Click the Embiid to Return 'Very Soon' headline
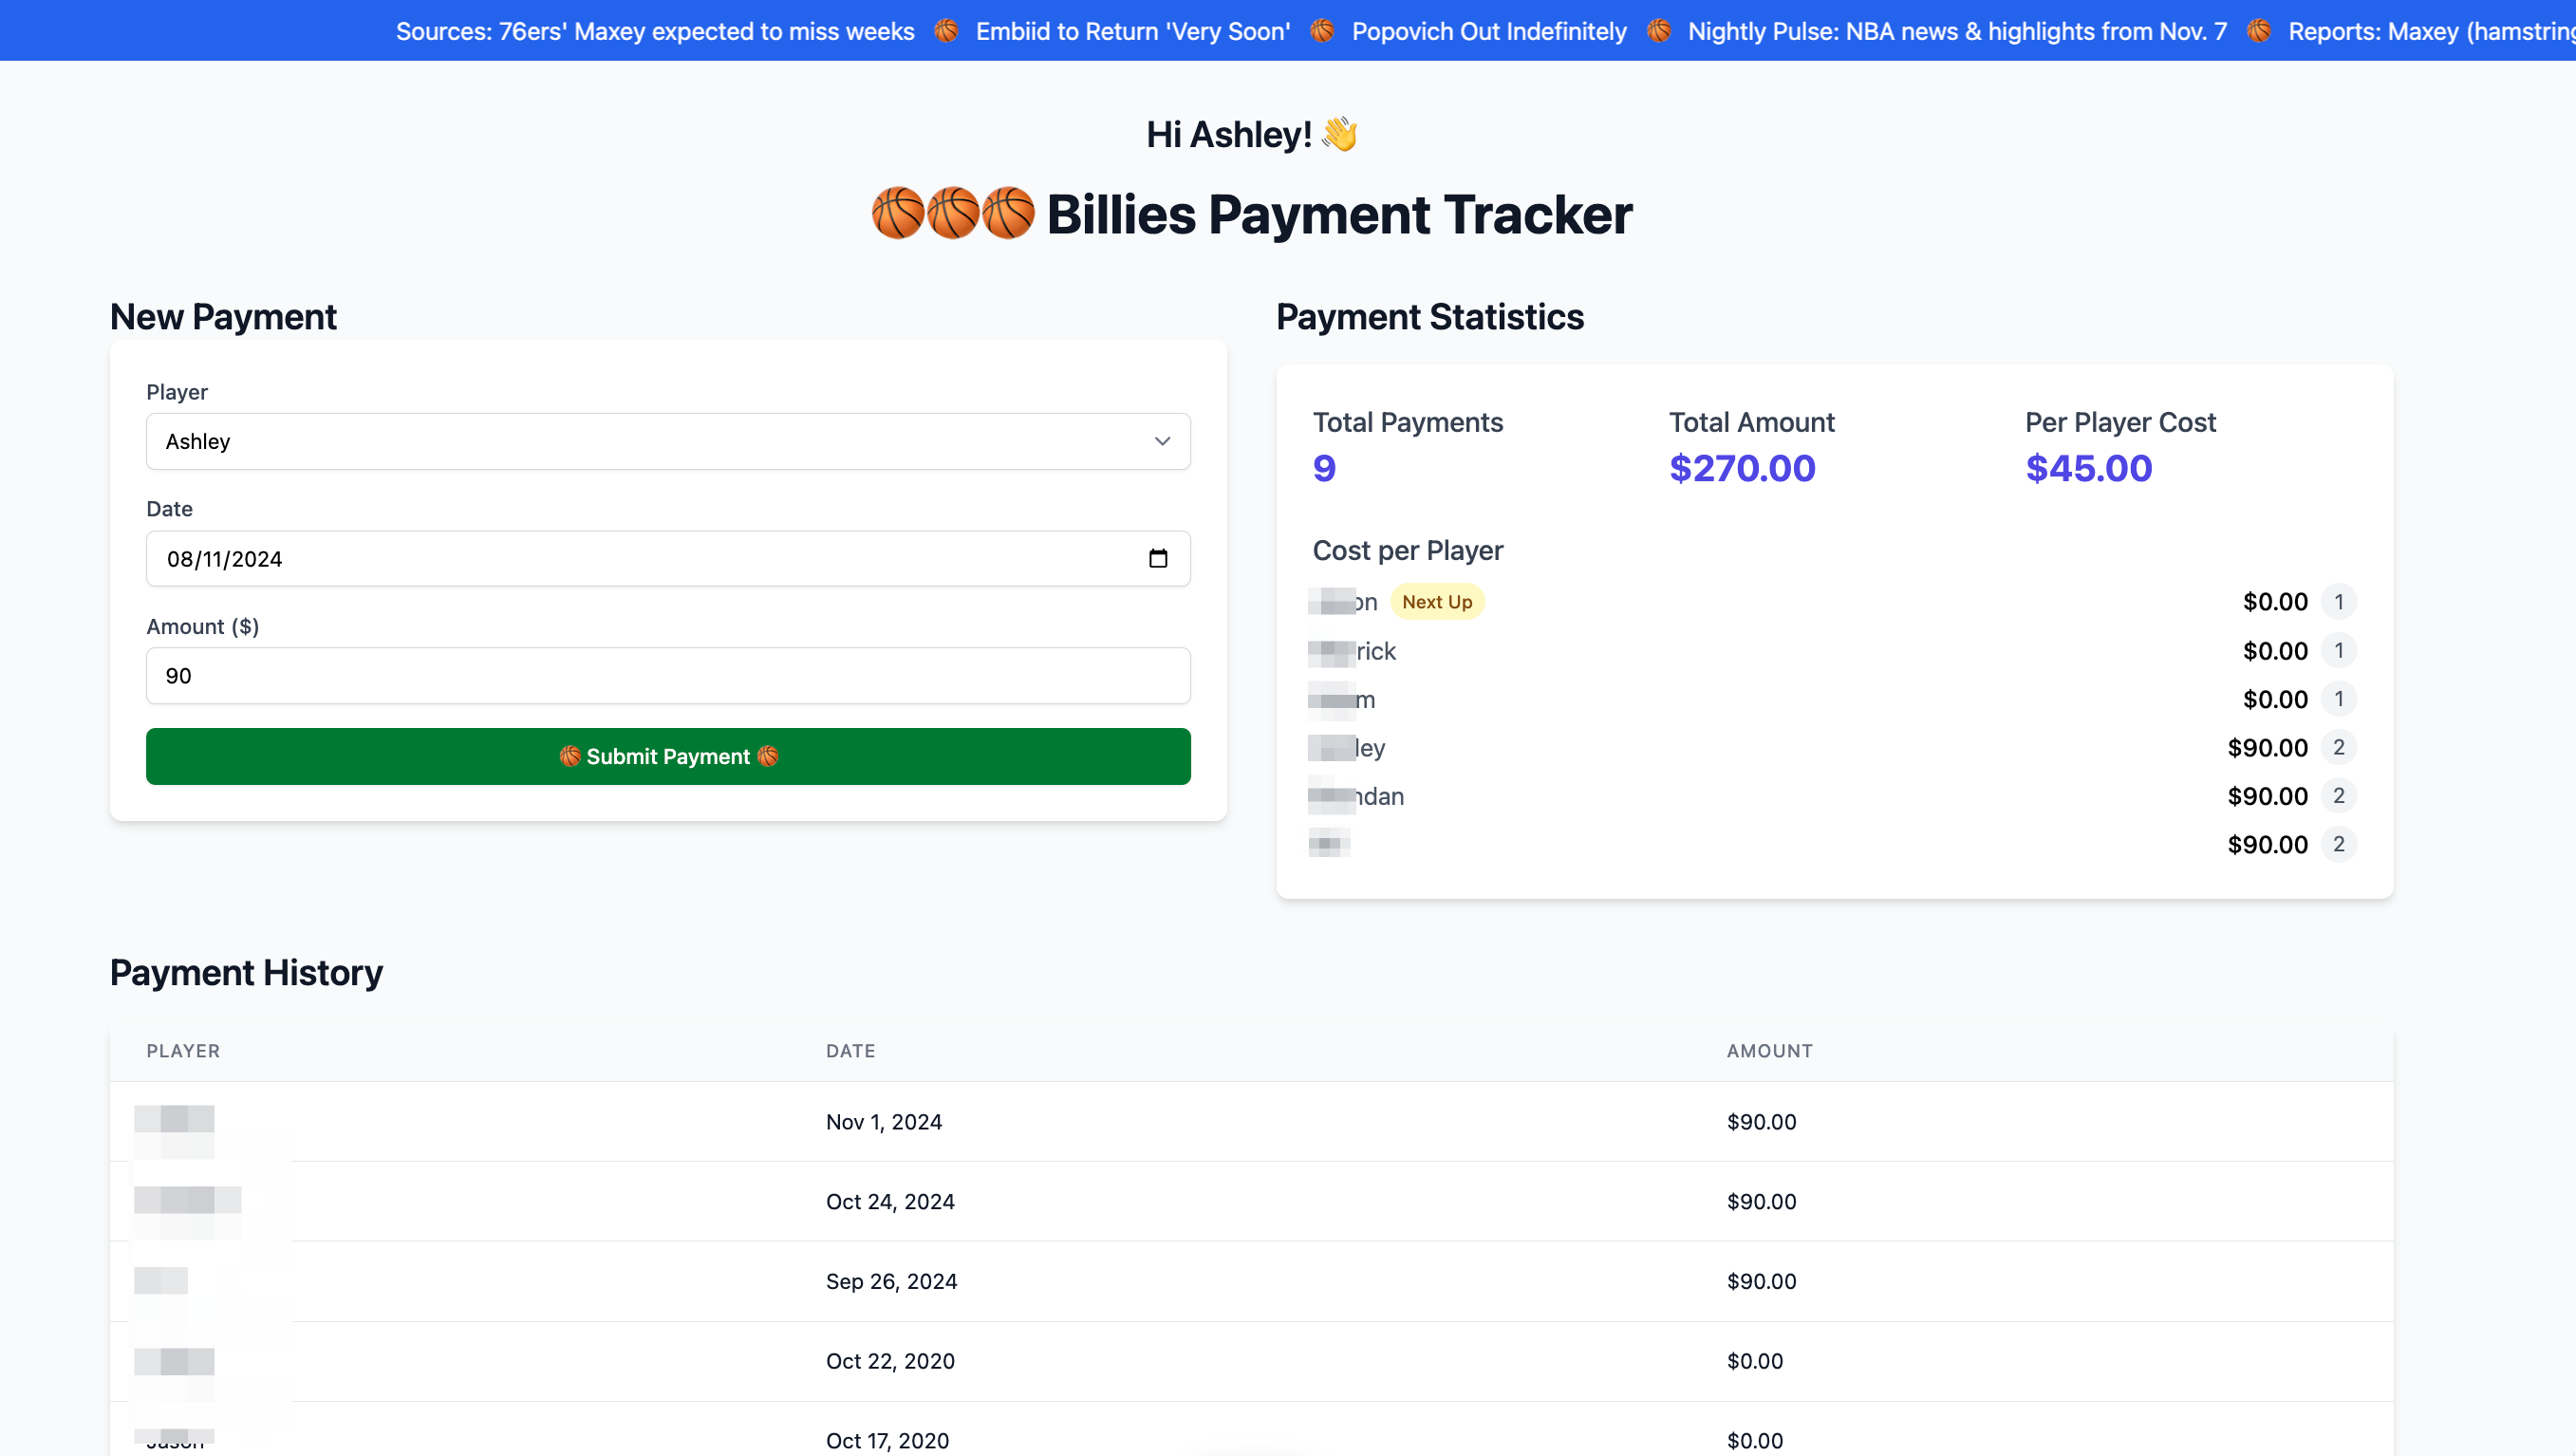2576x1456 pixels. click(x=1132, y=31)
